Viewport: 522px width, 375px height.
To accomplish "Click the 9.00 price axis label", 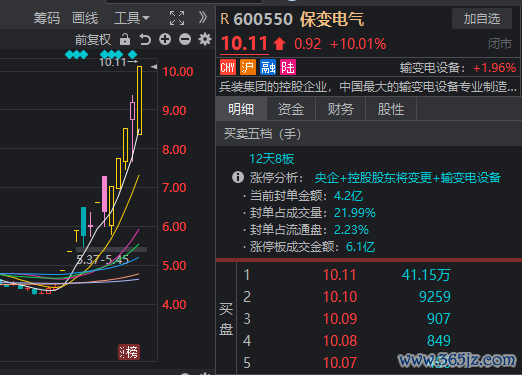I will [x=174, y=111].
